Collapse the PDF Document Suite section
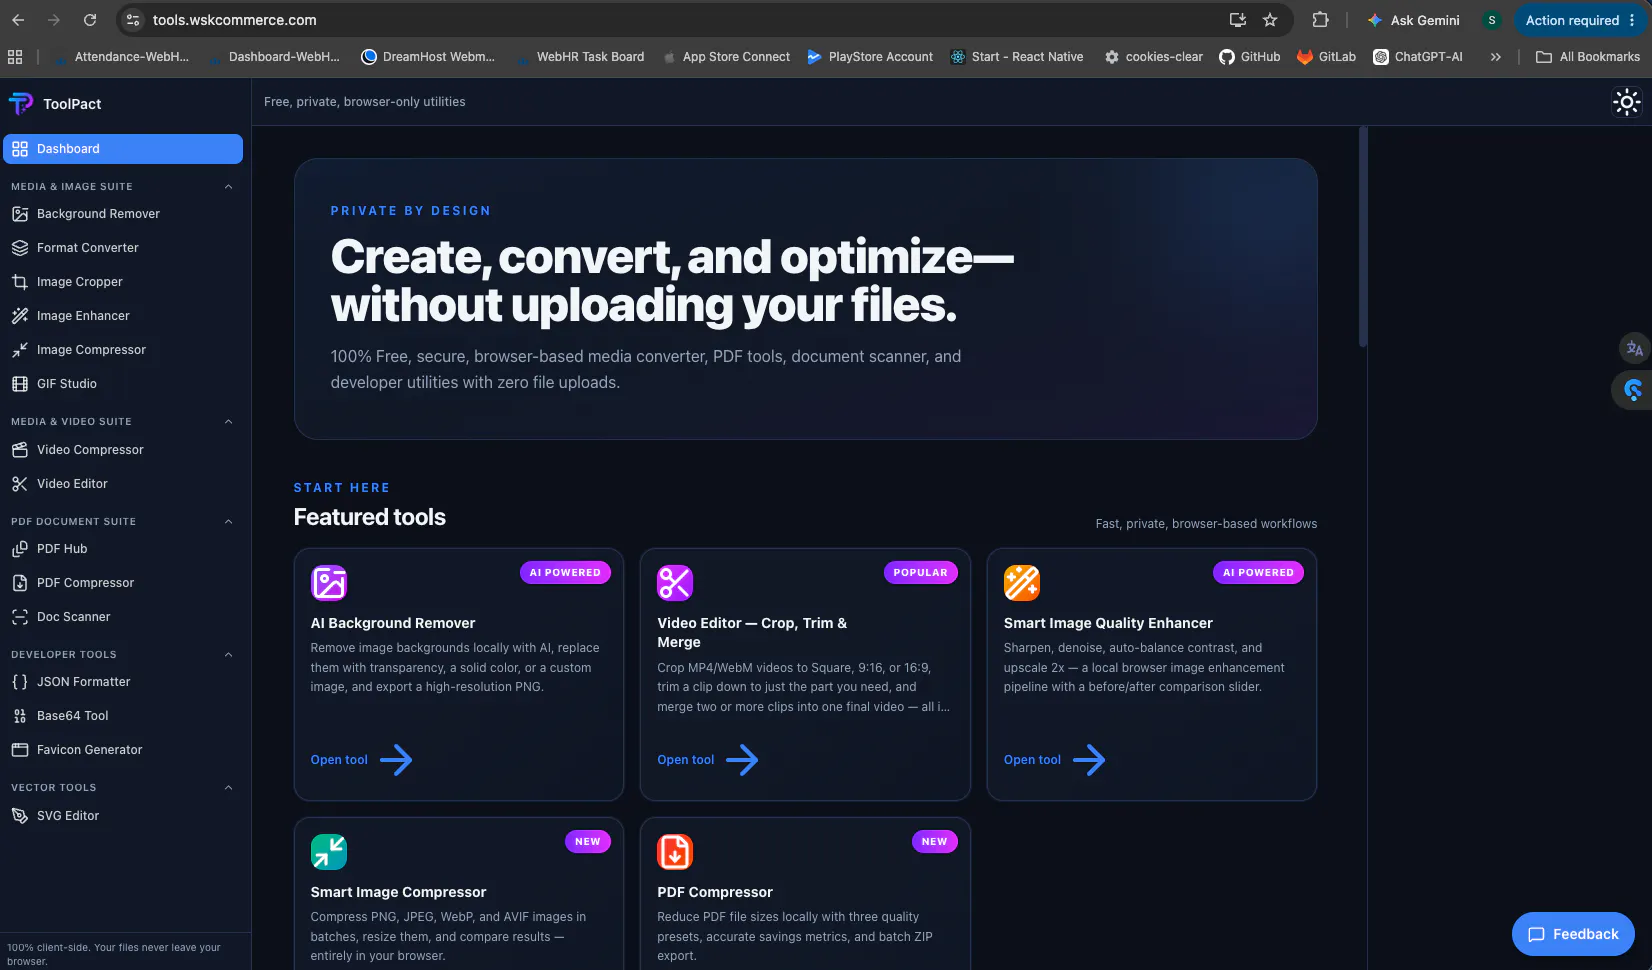 point(228,522)
